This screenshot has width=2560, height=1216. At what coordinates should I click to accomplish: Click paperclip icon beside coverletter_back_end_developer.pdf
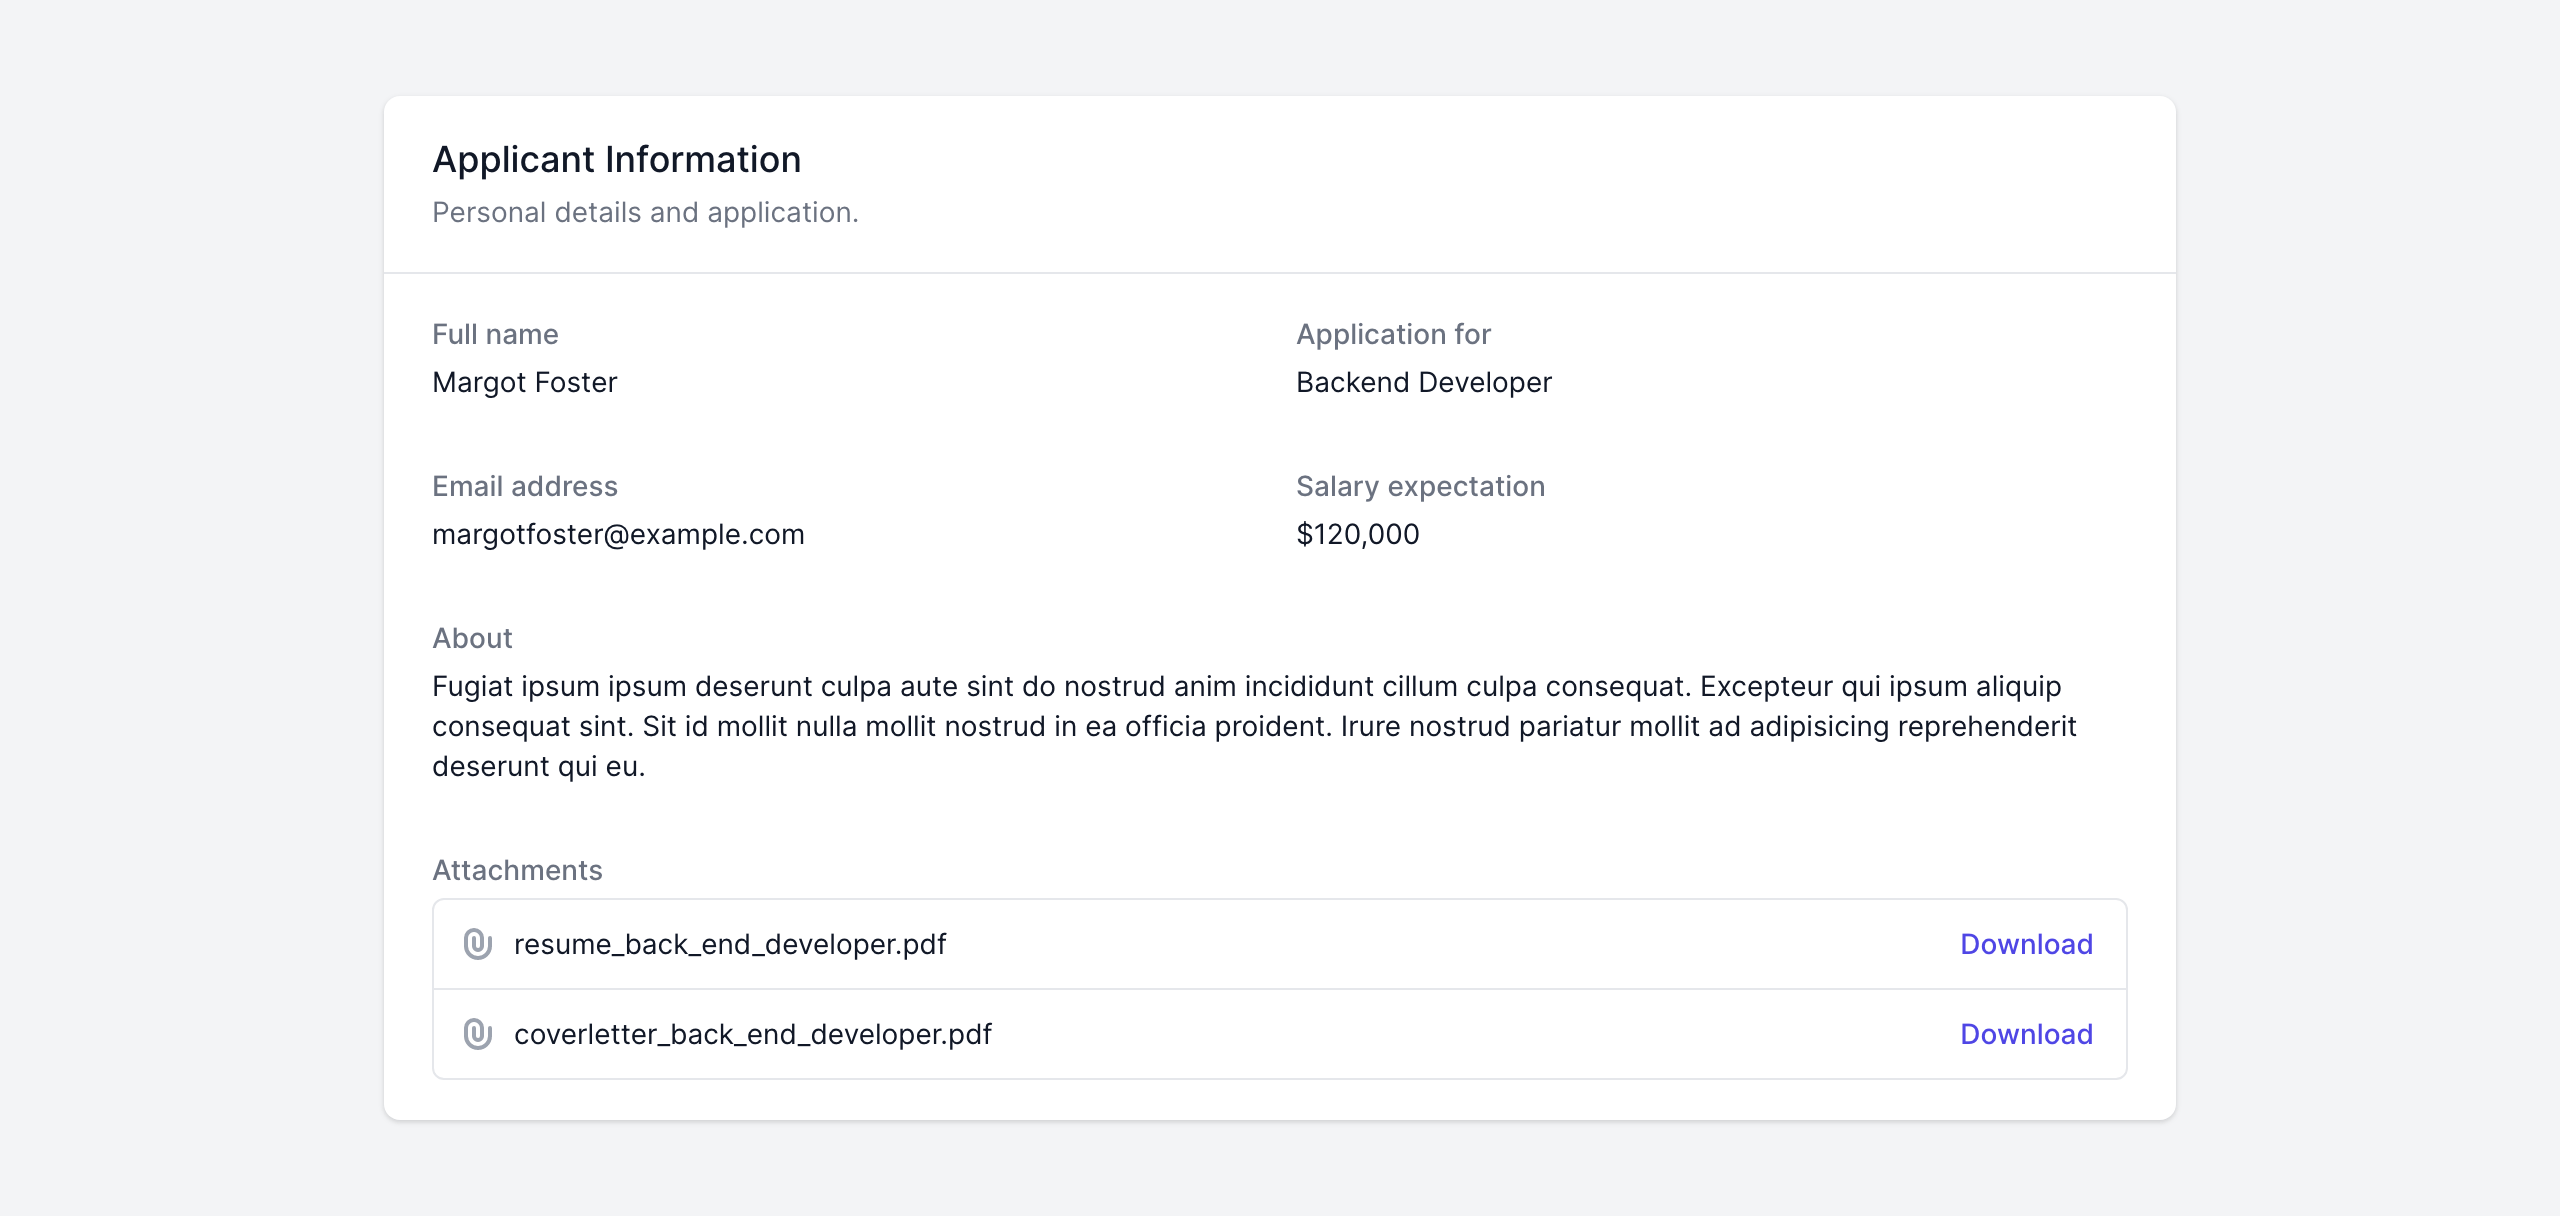point(478,1034)
